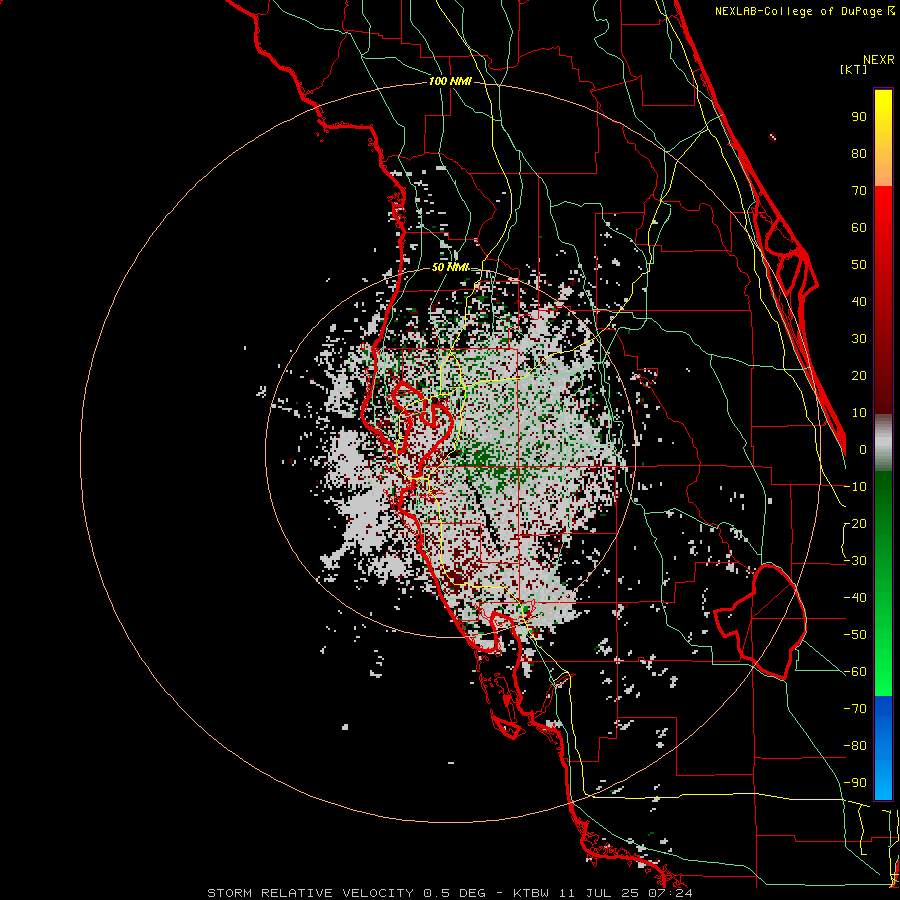Click the 11 JUL 25 date in the caption
Screen dimensions: 900x900
600,893
